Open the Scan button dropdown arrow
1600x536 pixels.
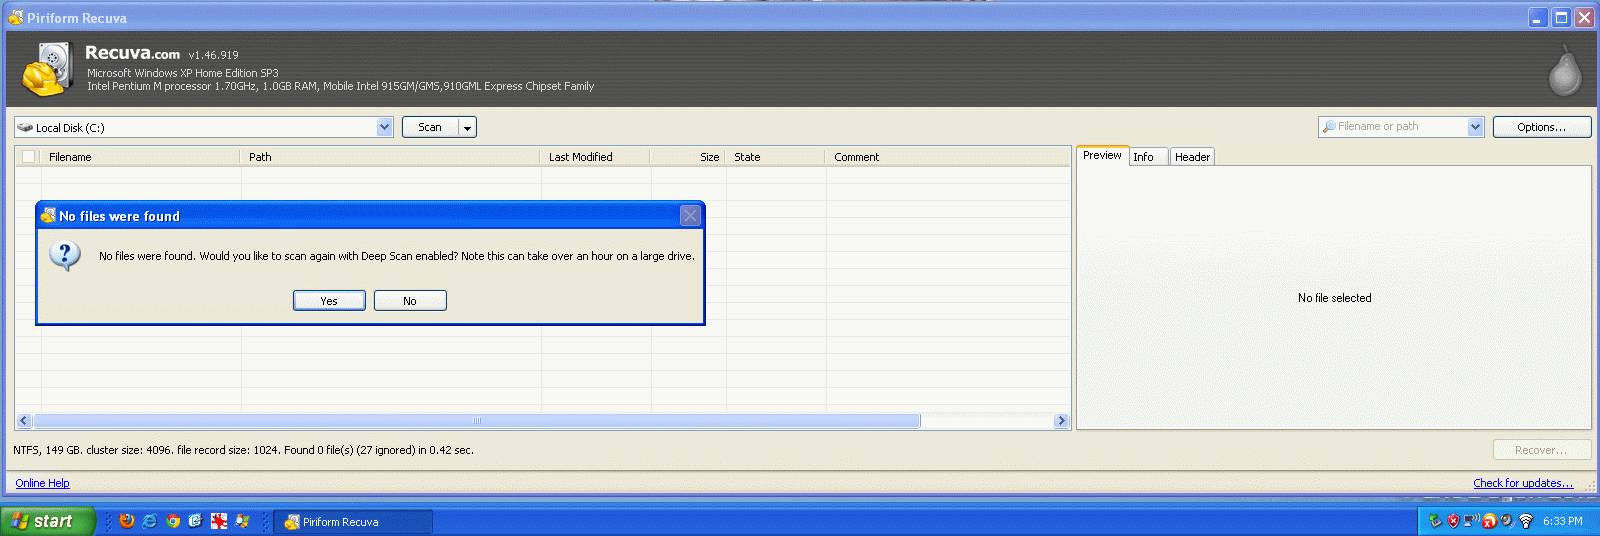tap(467, 127)
